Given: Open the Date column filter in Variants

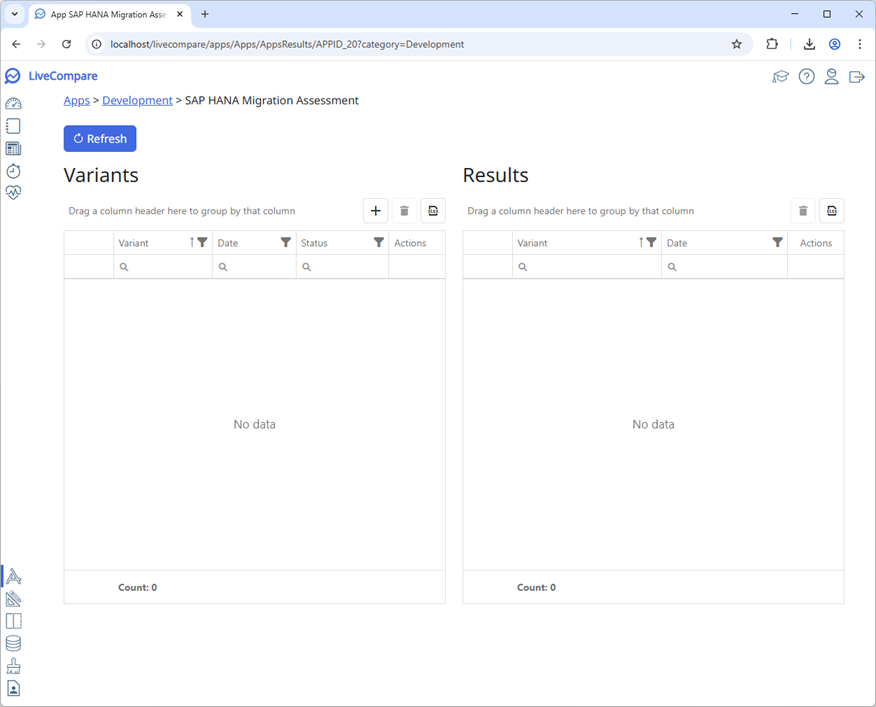Looking at the screenshot, I should 286,242.
